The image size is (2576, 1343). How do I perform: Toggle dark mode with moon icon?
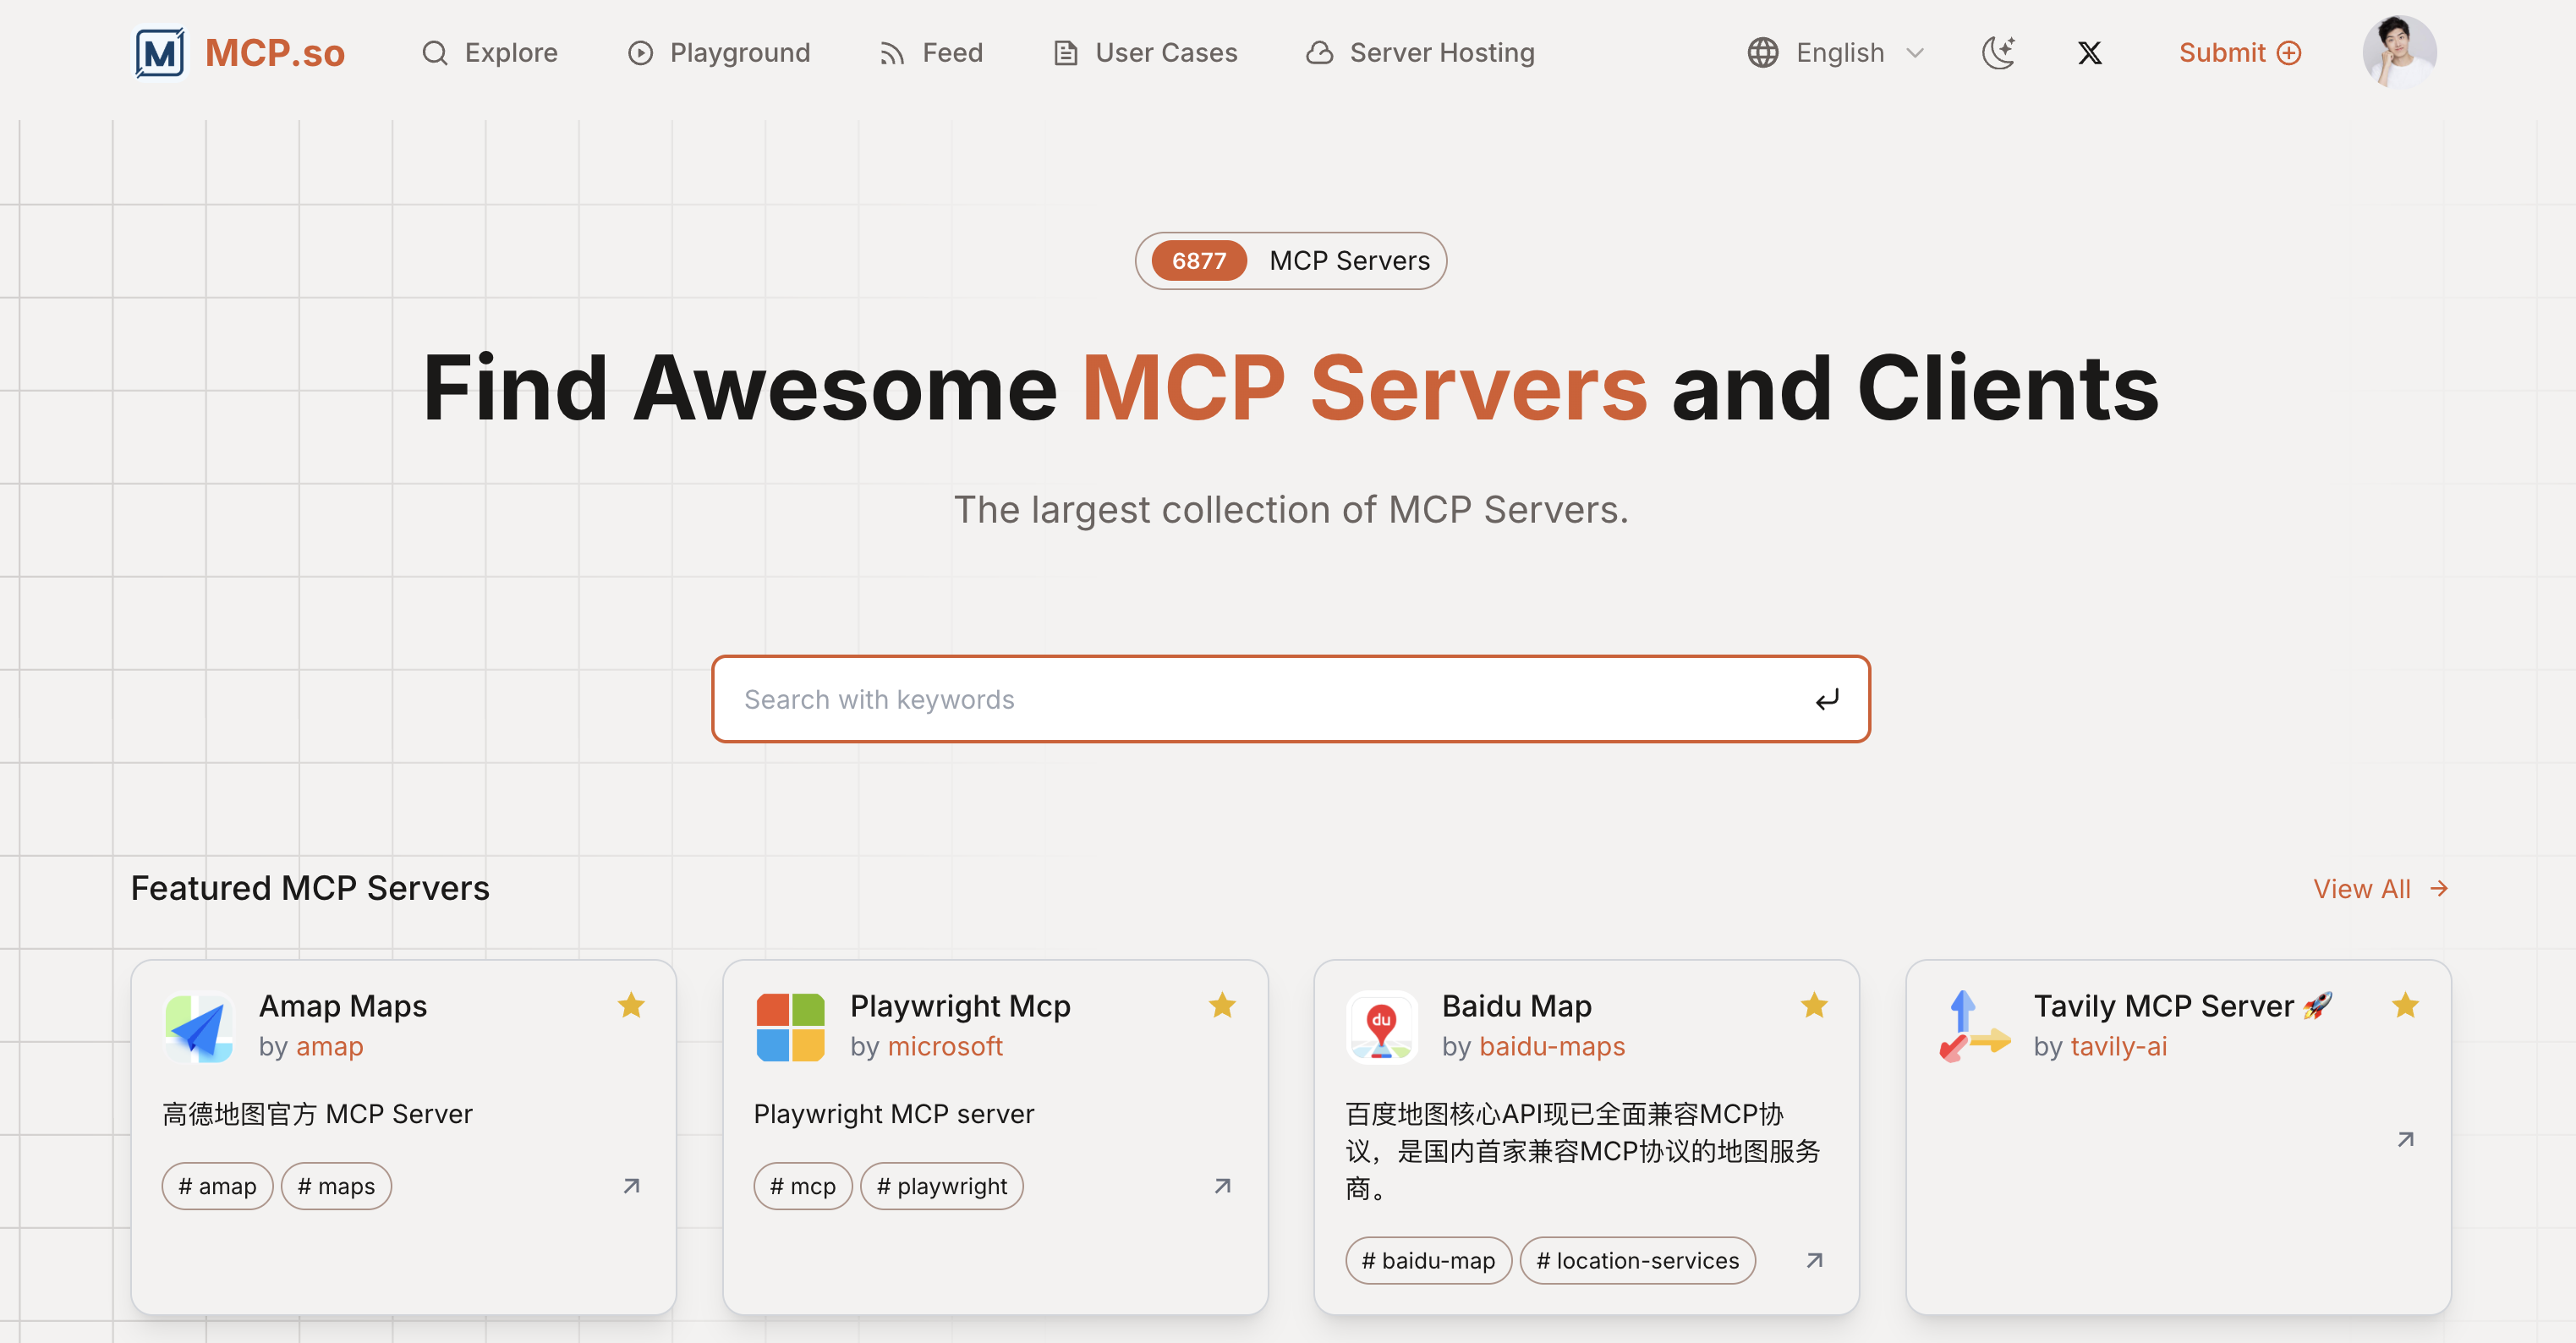tap(1998, 52)
